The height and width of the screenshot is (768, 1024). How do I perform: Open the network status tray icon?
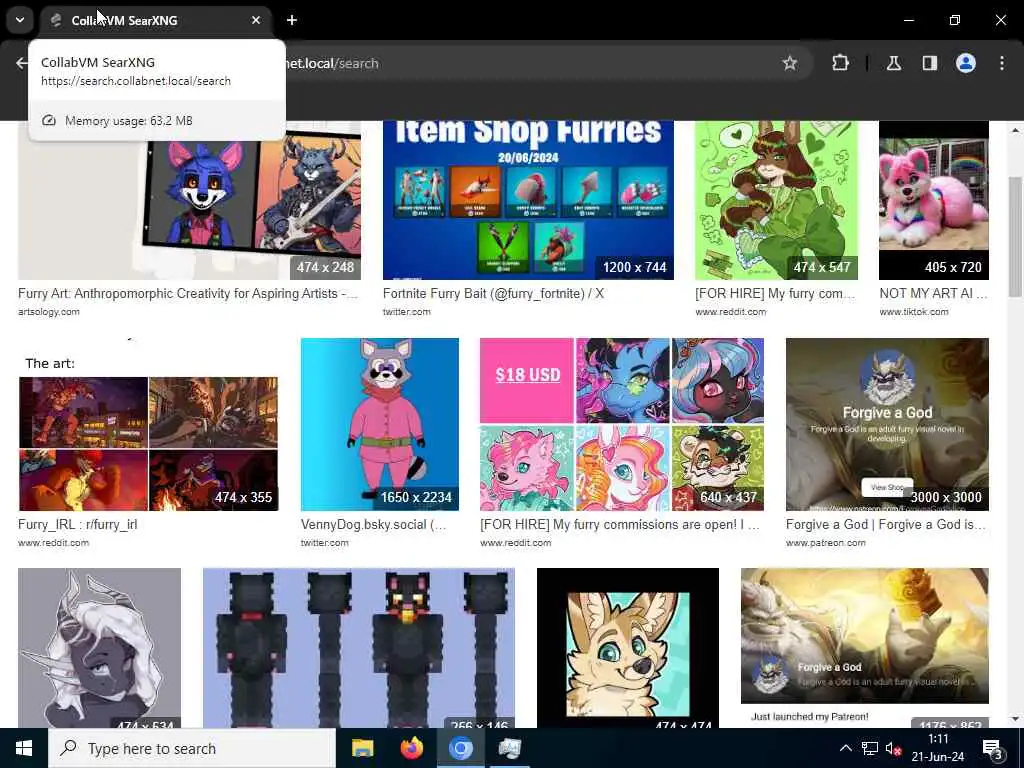(869, 748)
